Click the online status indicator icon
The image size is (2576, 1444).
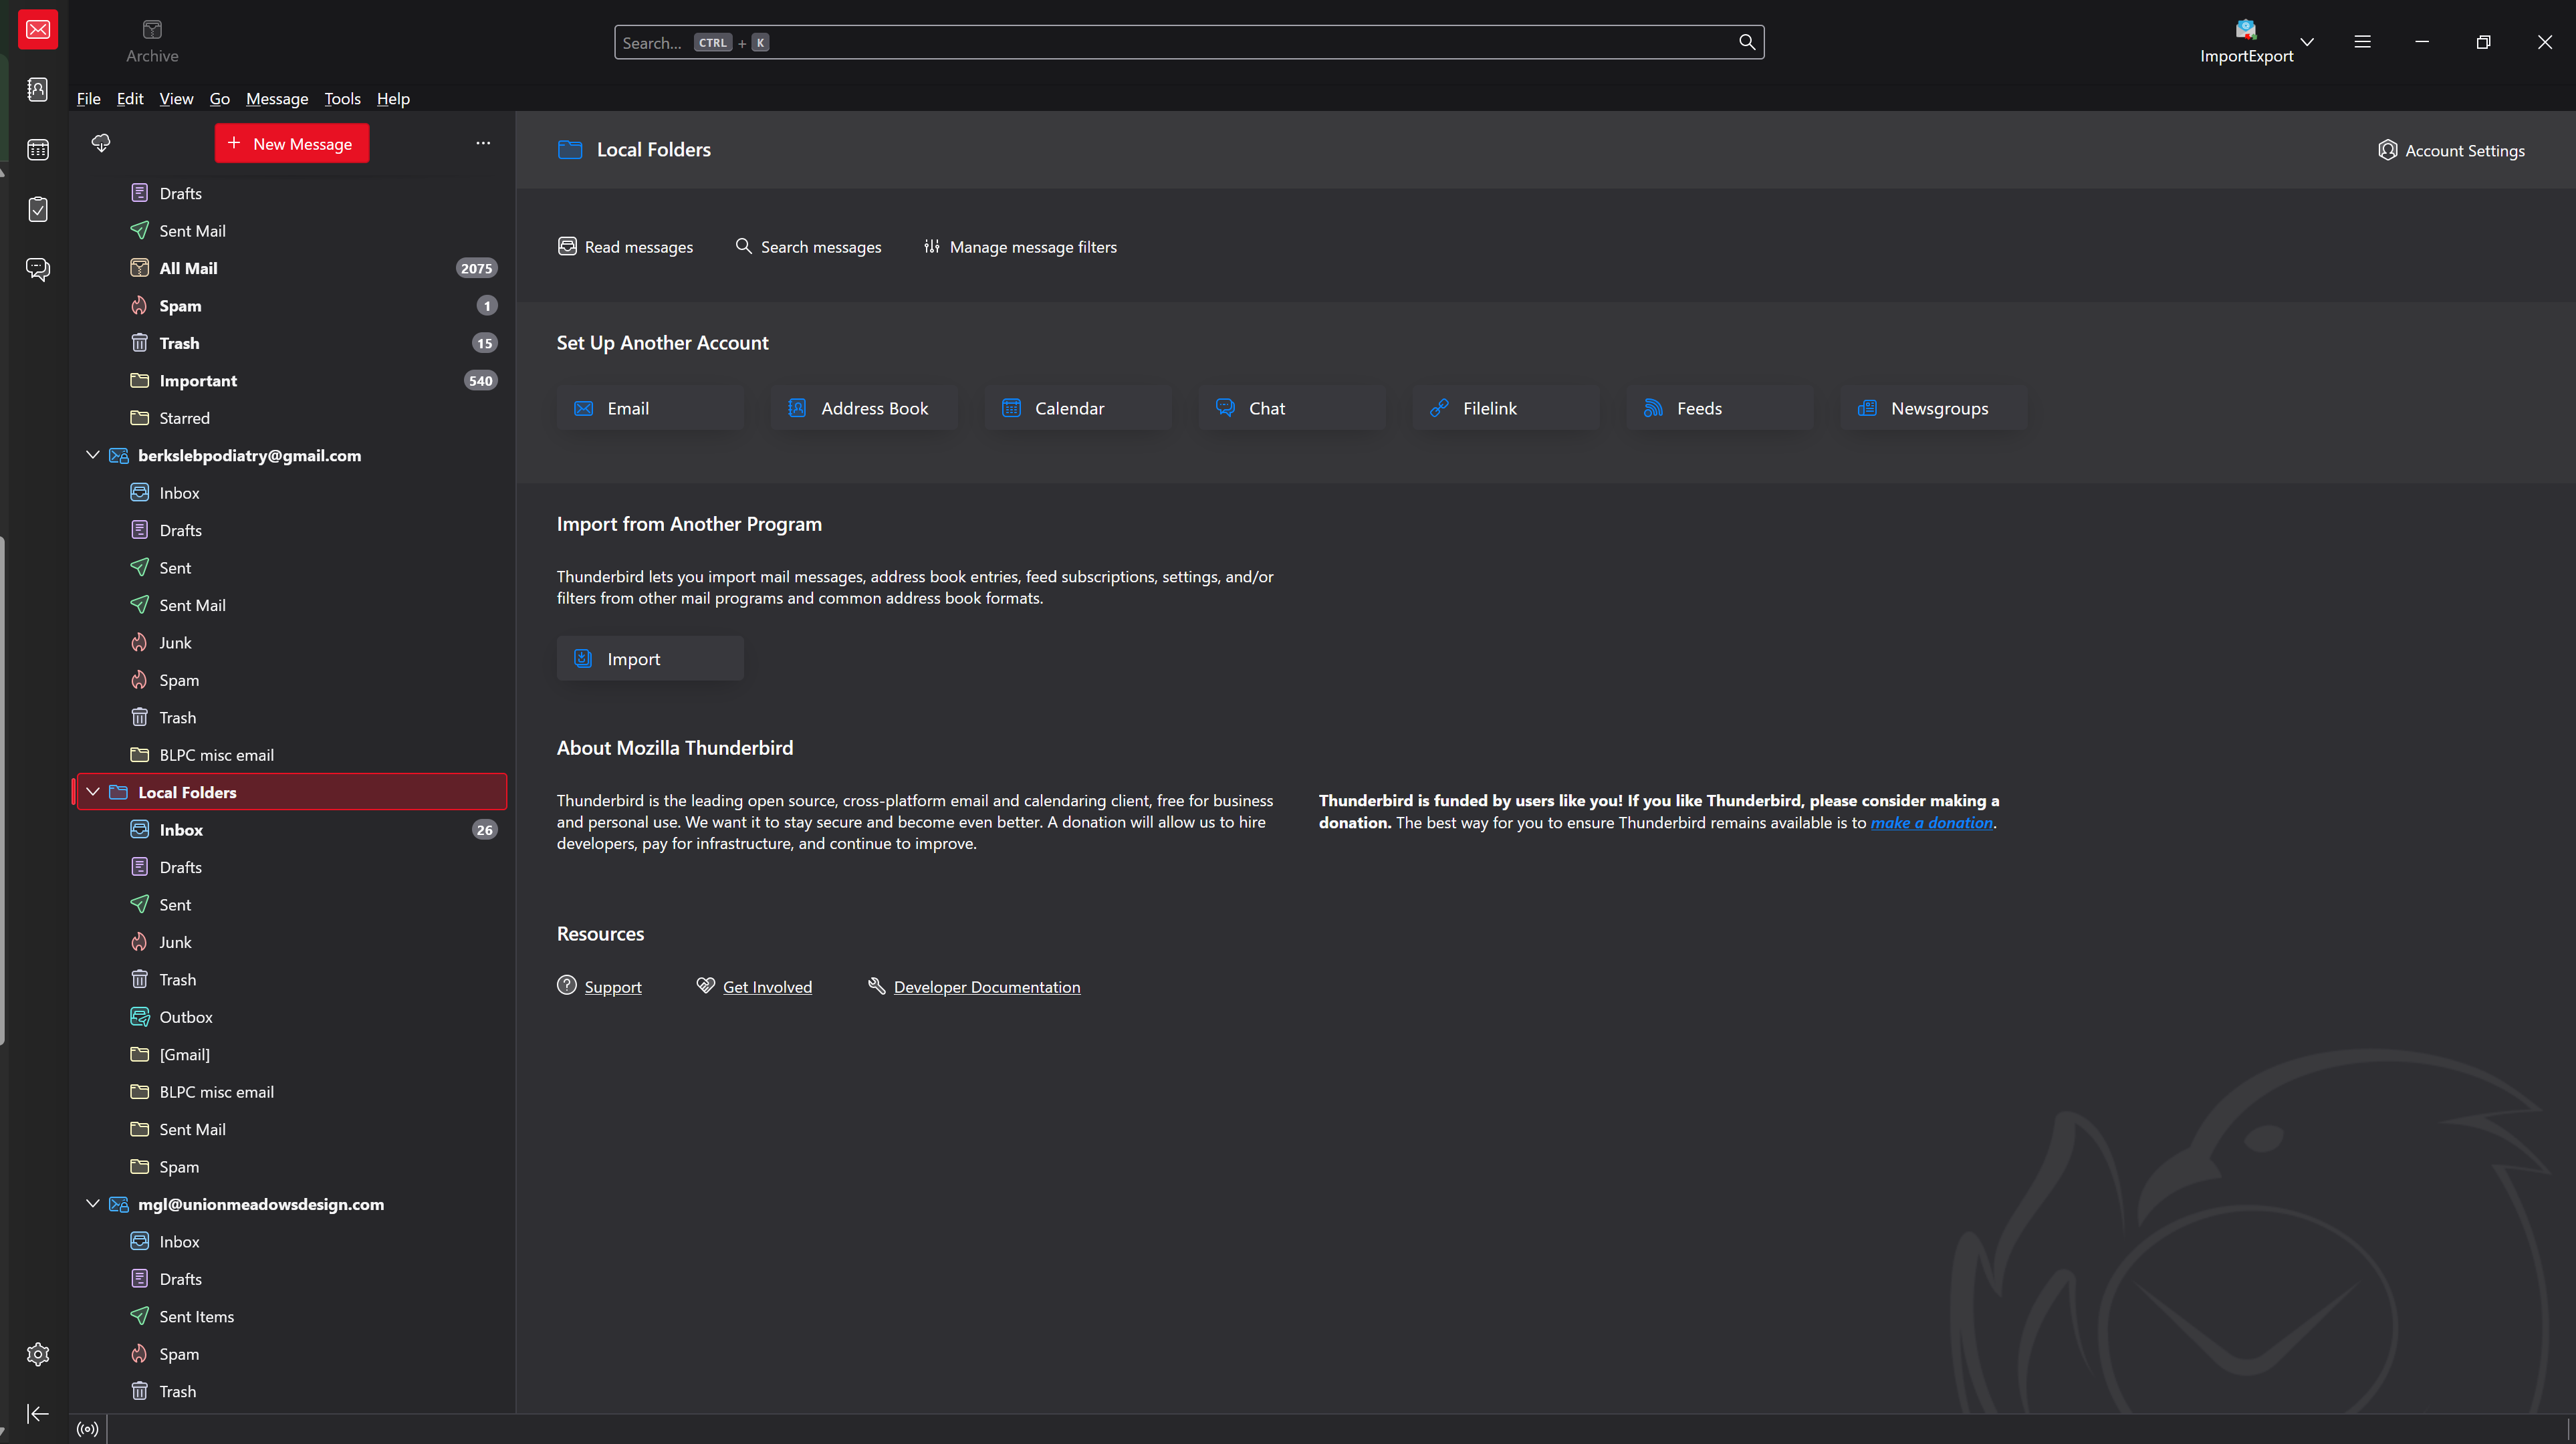[x=88, y=1429]
